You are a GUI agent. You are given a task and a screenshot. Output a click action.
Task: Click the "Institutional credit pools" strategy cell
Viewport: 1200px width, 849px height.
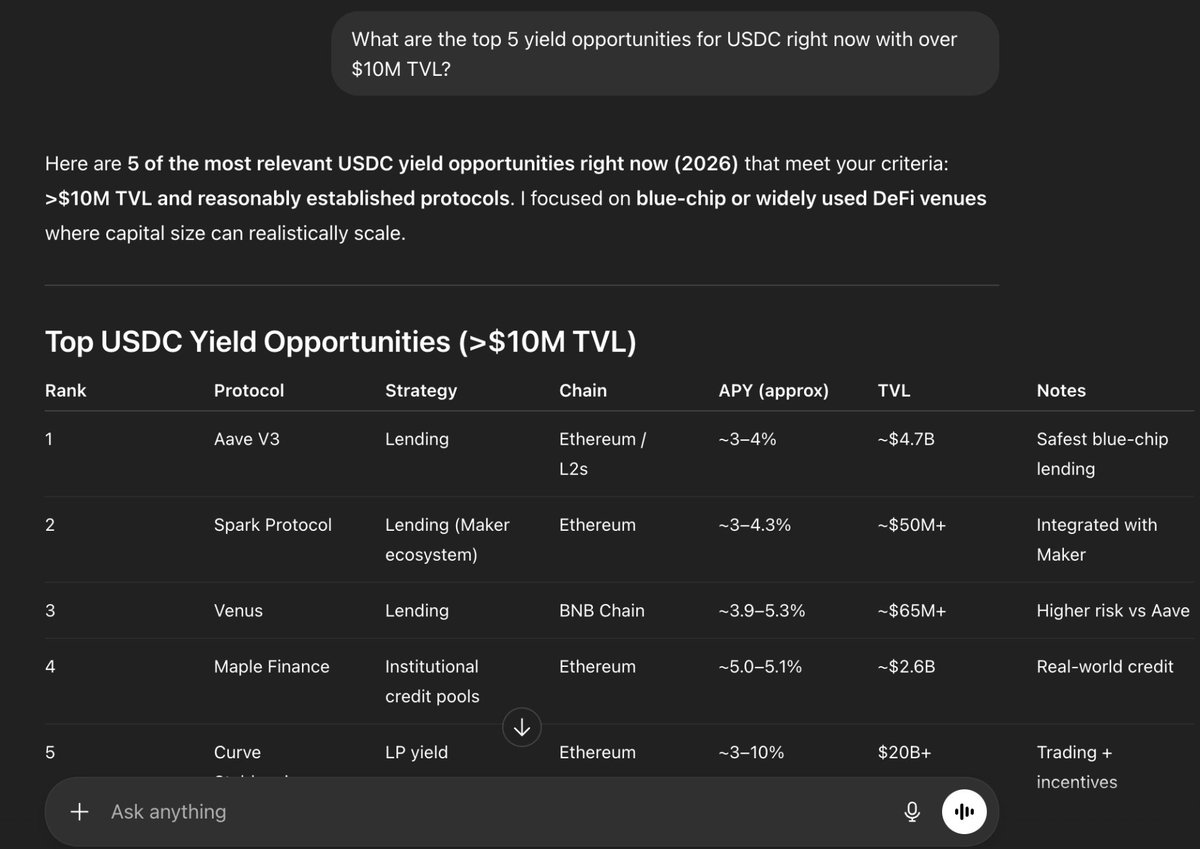point(432,681)
